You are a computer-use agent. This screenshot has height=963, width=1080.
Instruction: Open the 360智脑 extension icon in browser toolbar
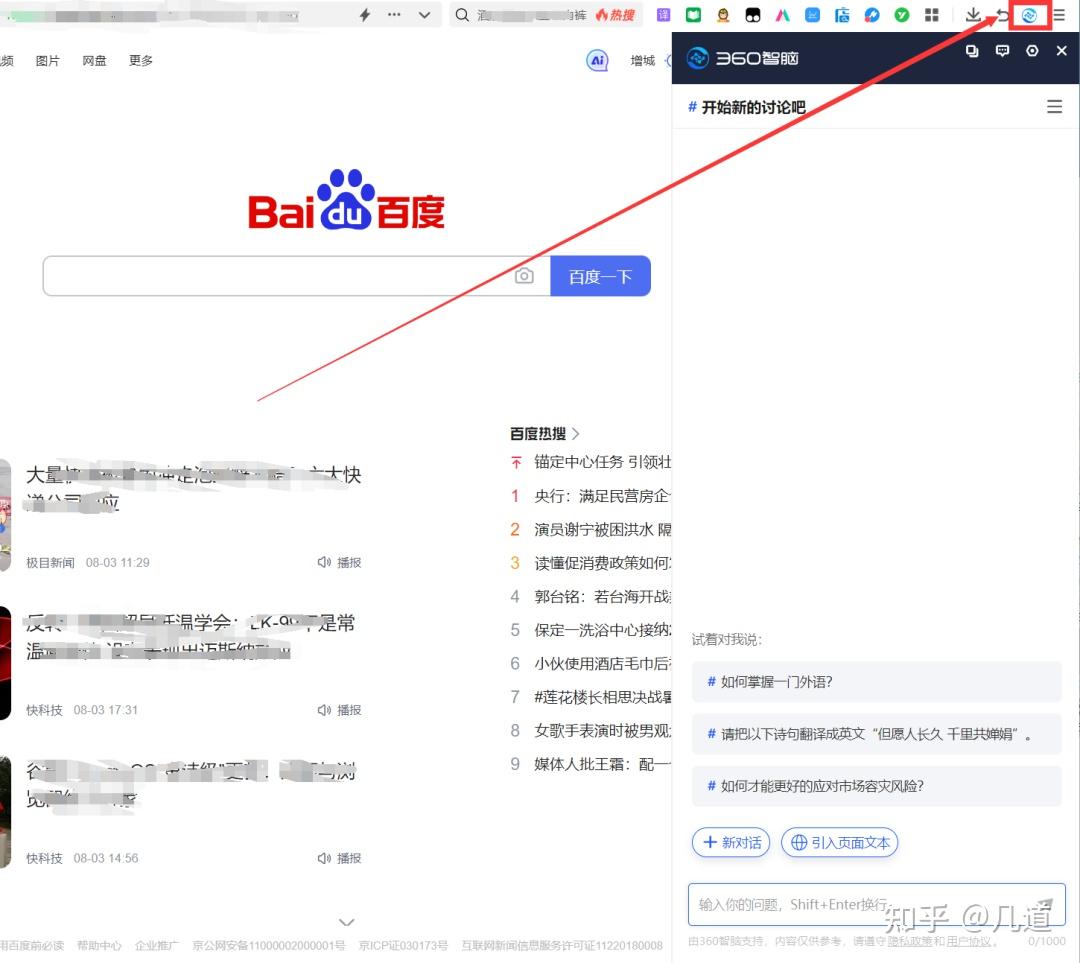pyautogui.click(x=1029, y=15)
